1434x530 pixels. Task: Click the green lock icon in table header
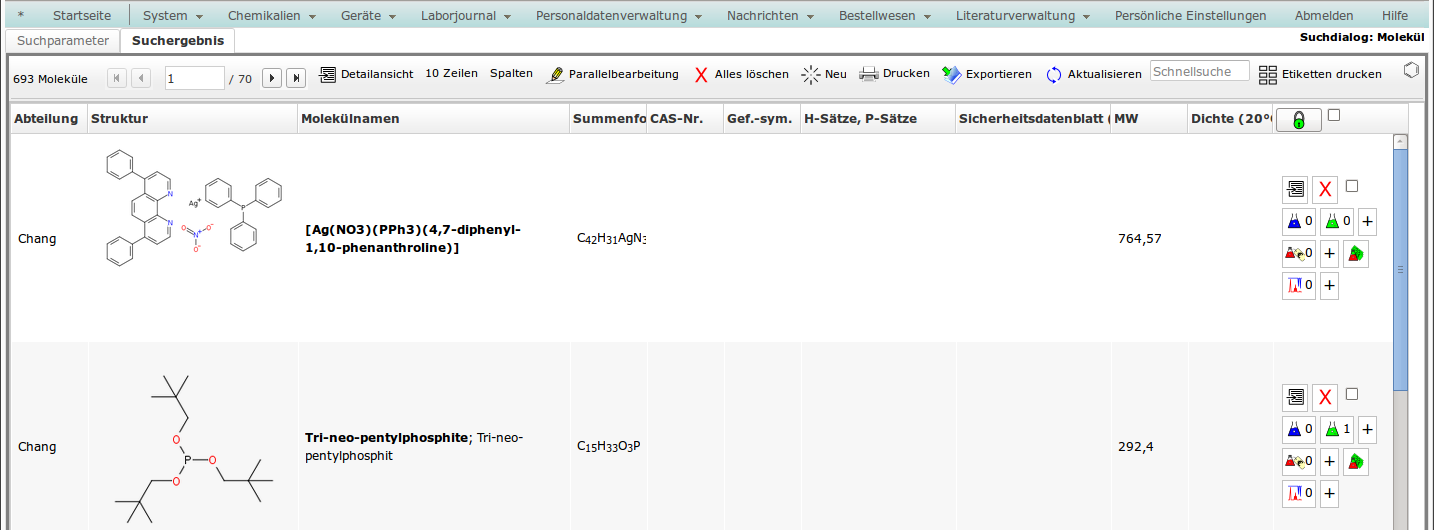(x=1299, y=120)
